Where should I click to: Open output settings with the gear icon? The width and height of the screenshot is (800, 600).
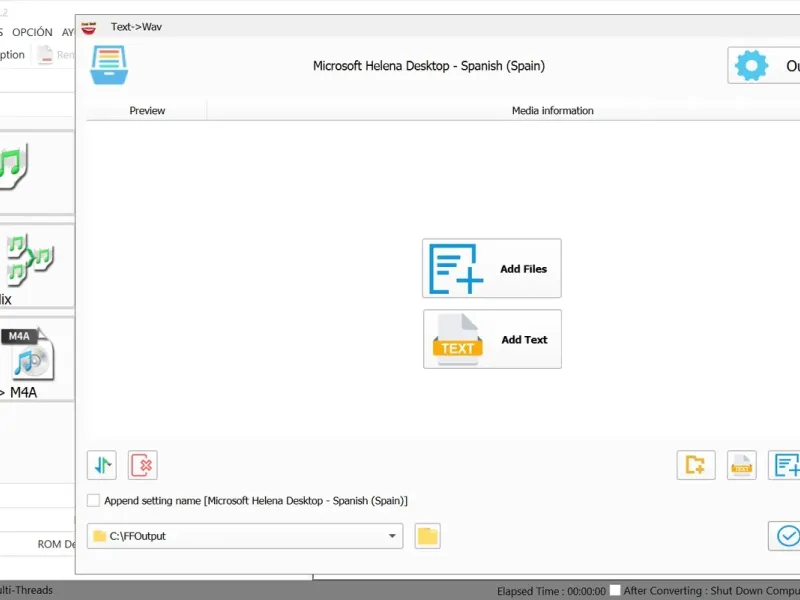pos(764,65)
